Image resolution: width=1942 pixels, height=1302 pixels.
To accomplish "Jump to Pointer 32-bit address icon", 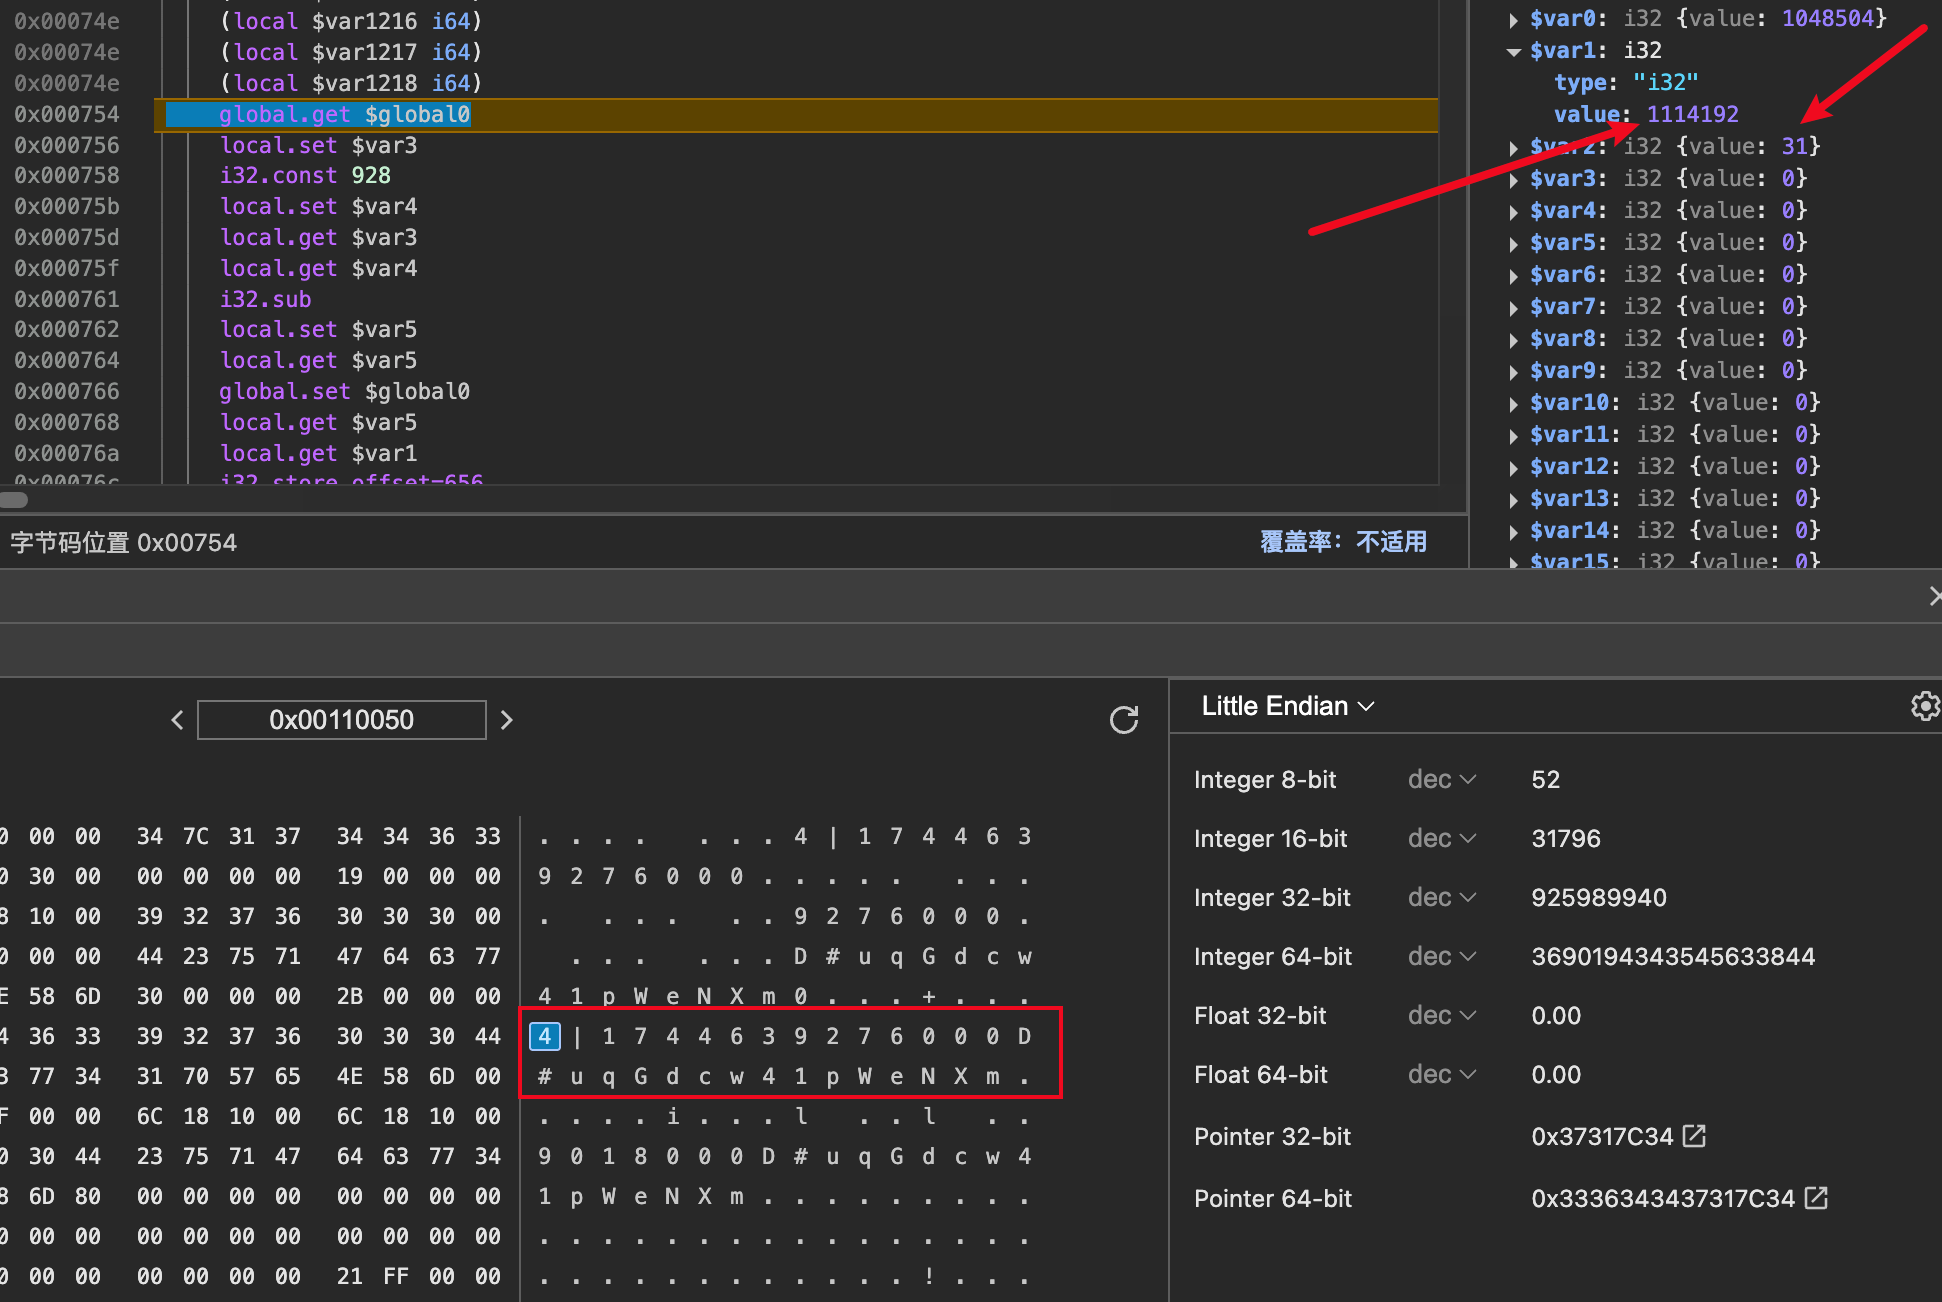I will tap(1694, 1136).
